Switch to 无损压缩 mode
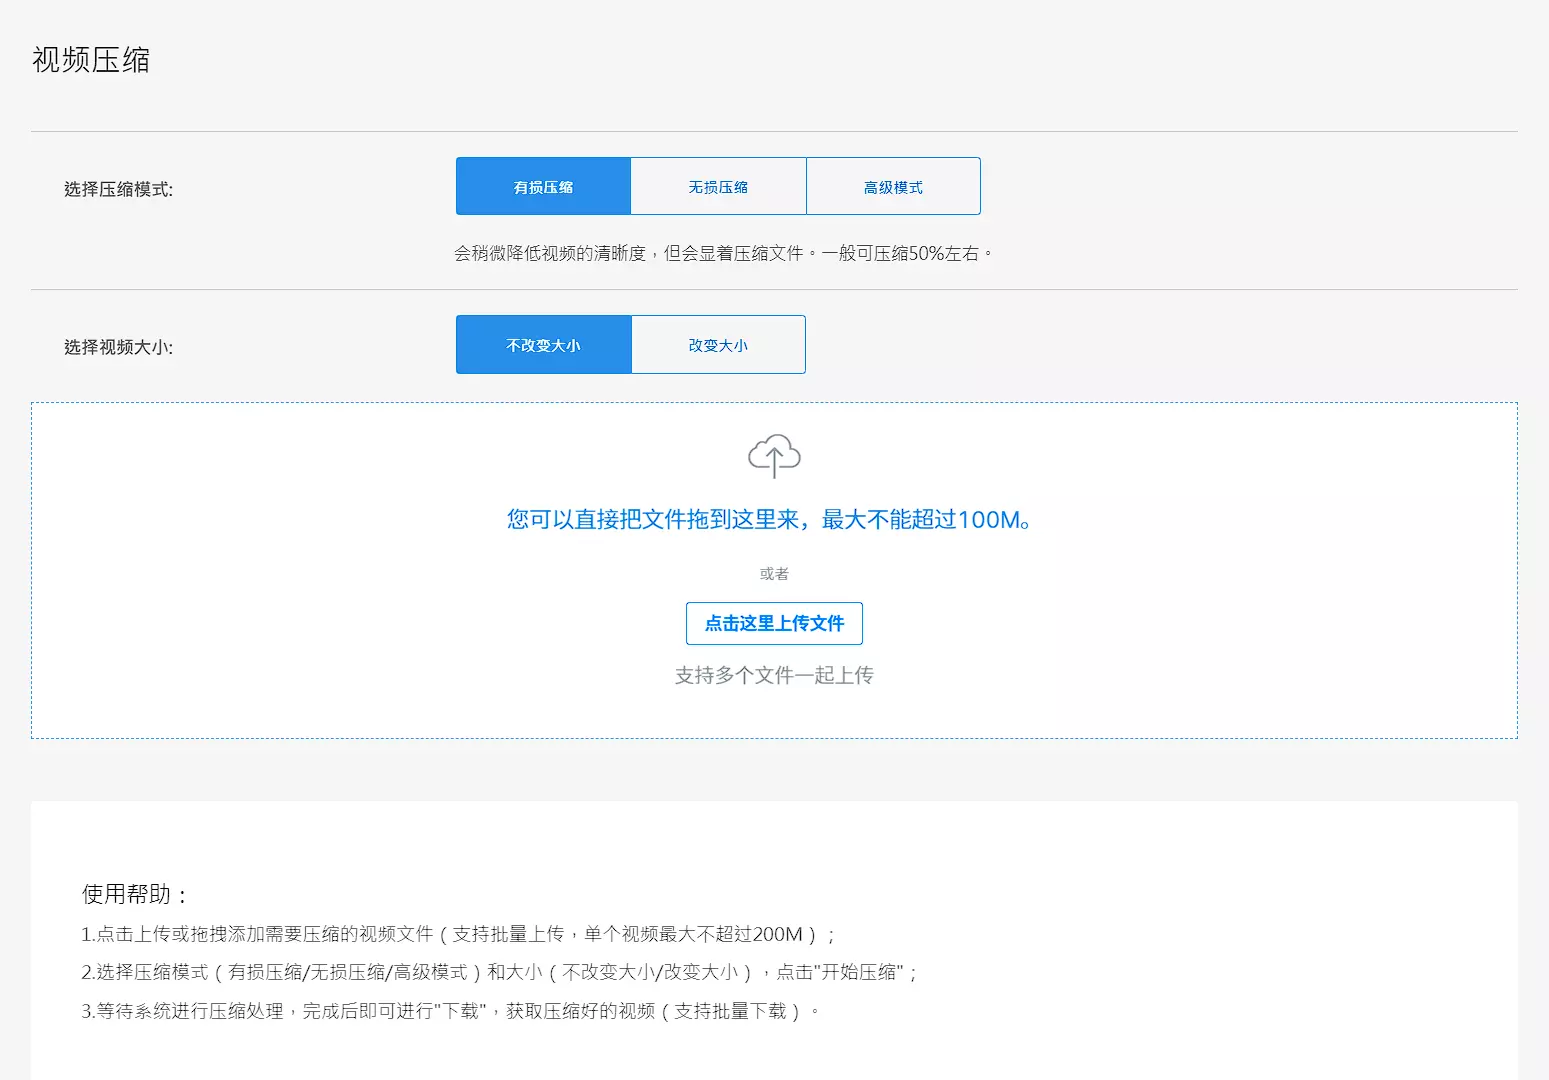Viewport: 1549px width, 1080px height. click(x=718, y=187)
